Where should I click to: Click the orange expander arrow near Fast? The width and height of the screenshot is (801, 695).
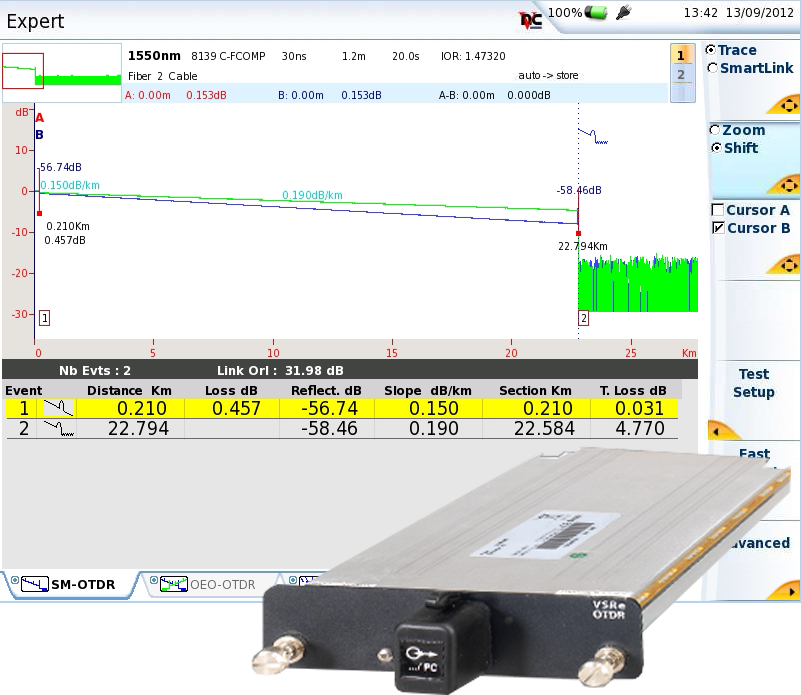point(714,431)
